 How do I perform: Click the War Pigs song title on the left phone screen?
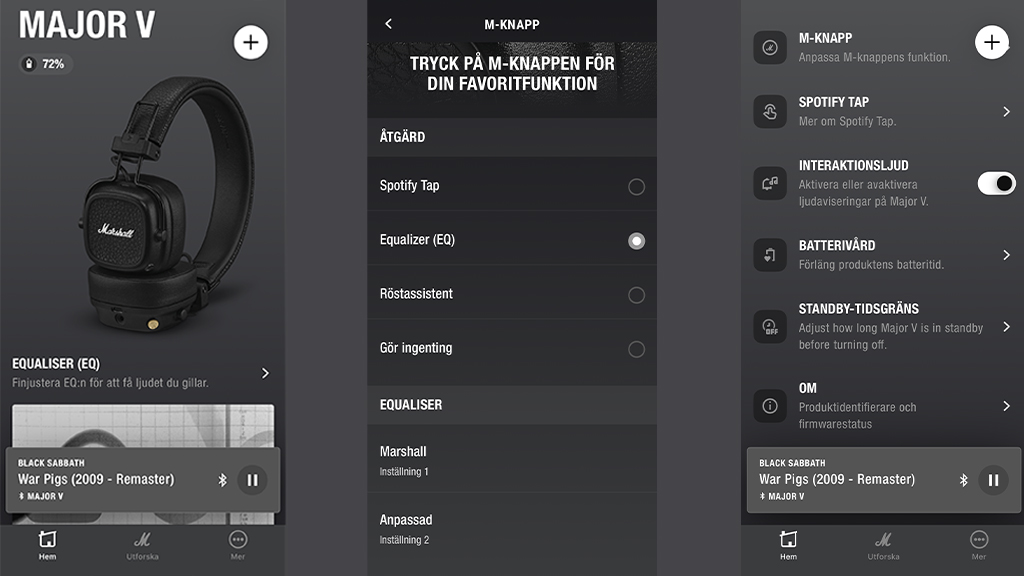click(x=96, y=479)
